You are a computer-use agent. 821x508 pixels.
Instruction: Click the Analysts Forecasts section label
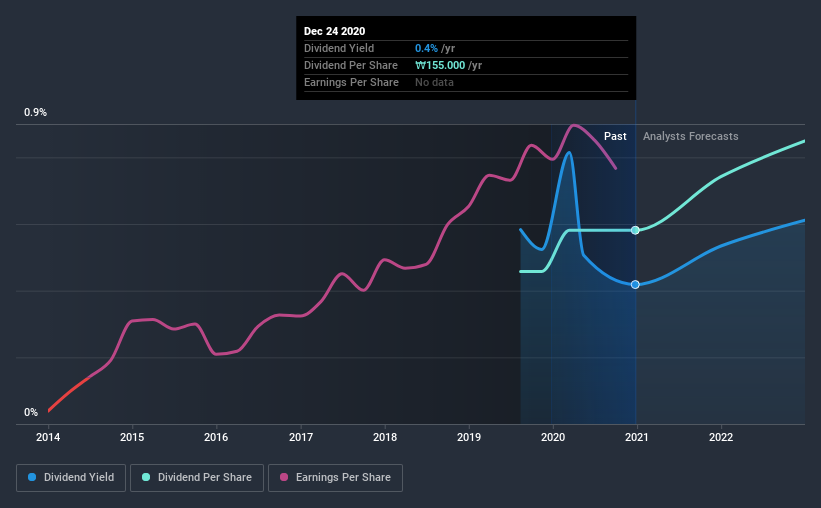691,136
